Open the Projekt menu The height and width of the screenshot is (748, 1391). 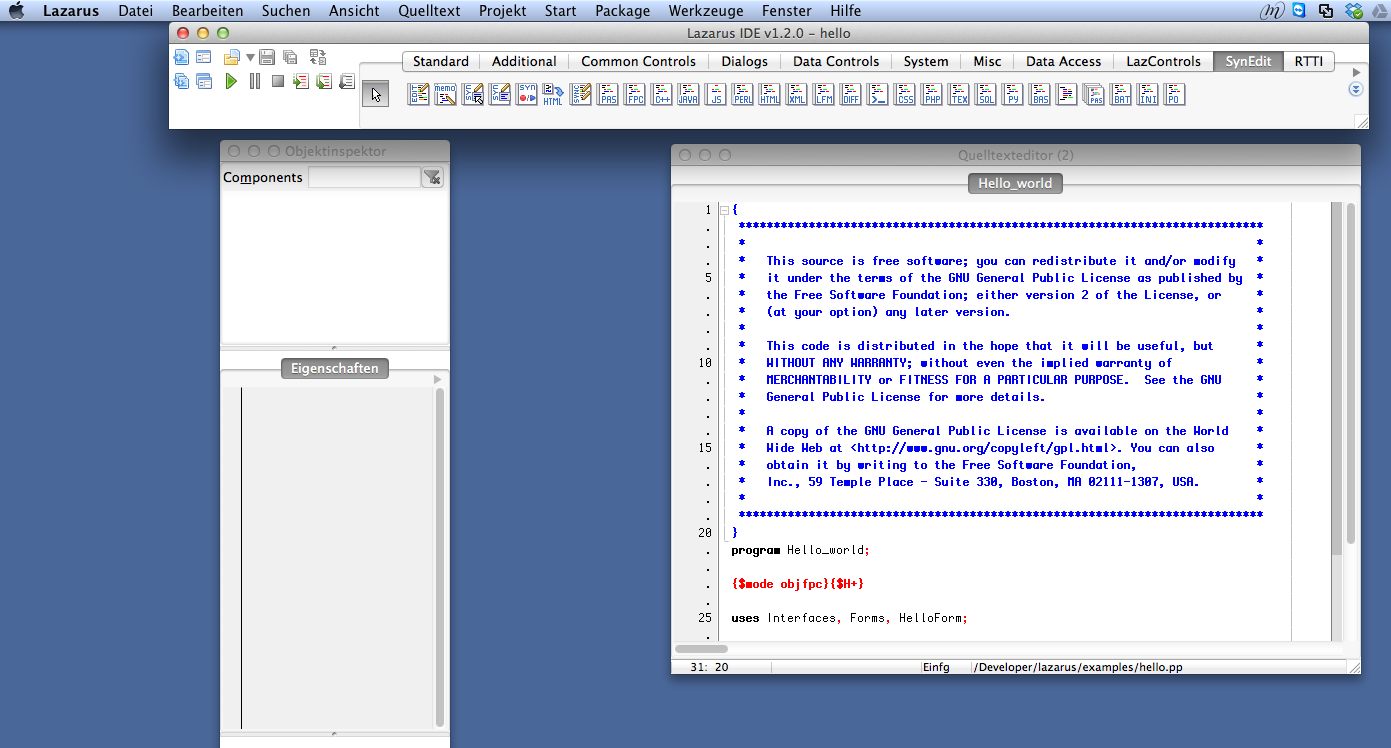click(x=502, y=11)
